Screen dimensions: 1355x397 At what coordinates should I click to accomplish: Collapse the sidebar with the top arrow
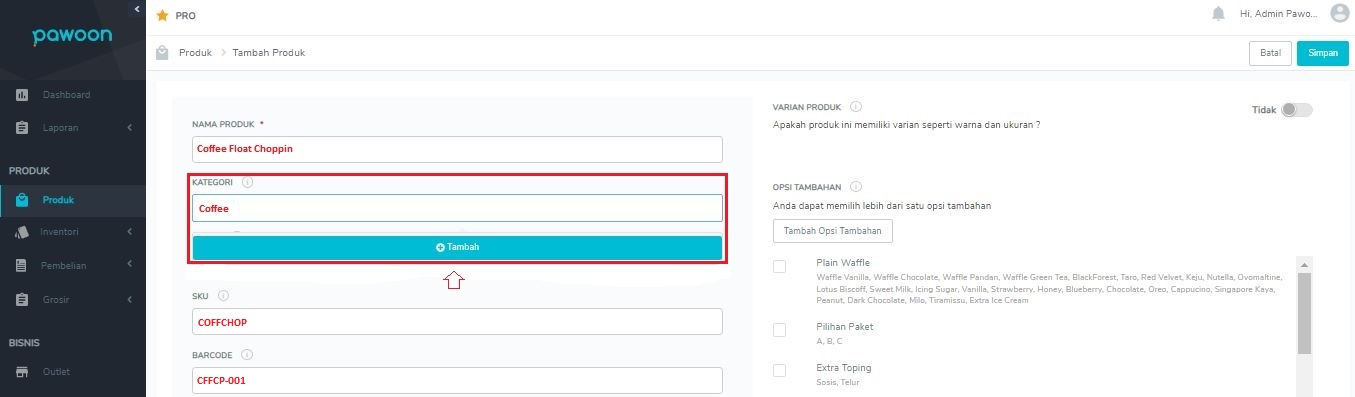(x=137, y=9)
